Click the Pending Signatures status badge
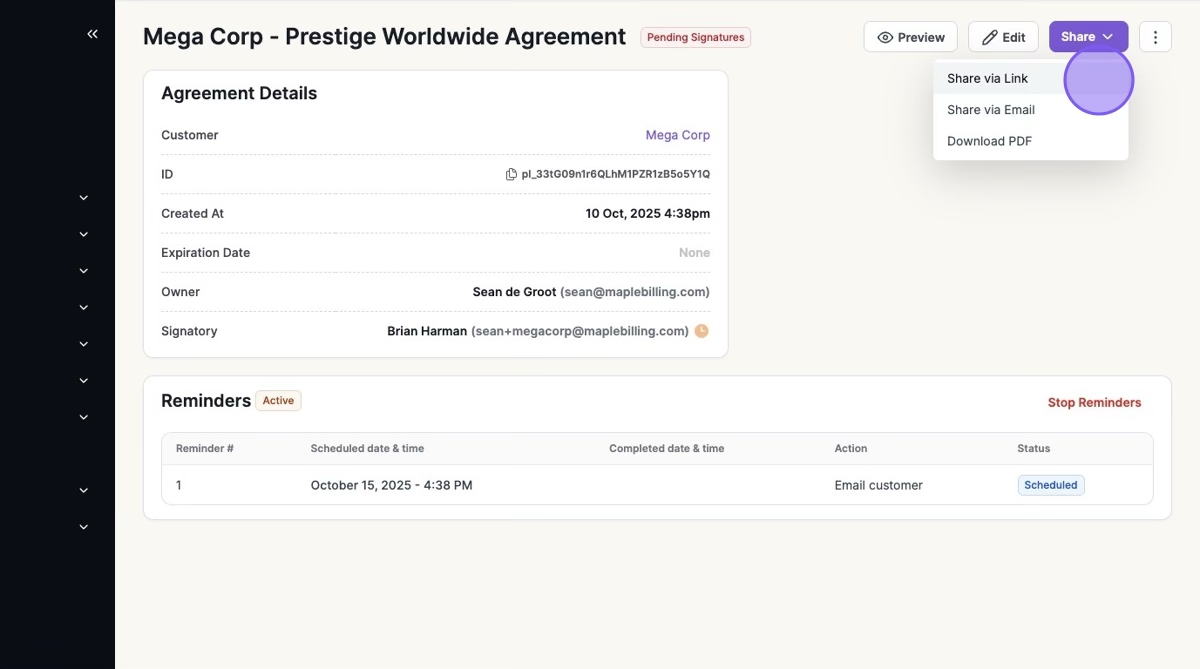Image resolution: width=1200 pixels, height=669 pixels. [x=695, y=38]
